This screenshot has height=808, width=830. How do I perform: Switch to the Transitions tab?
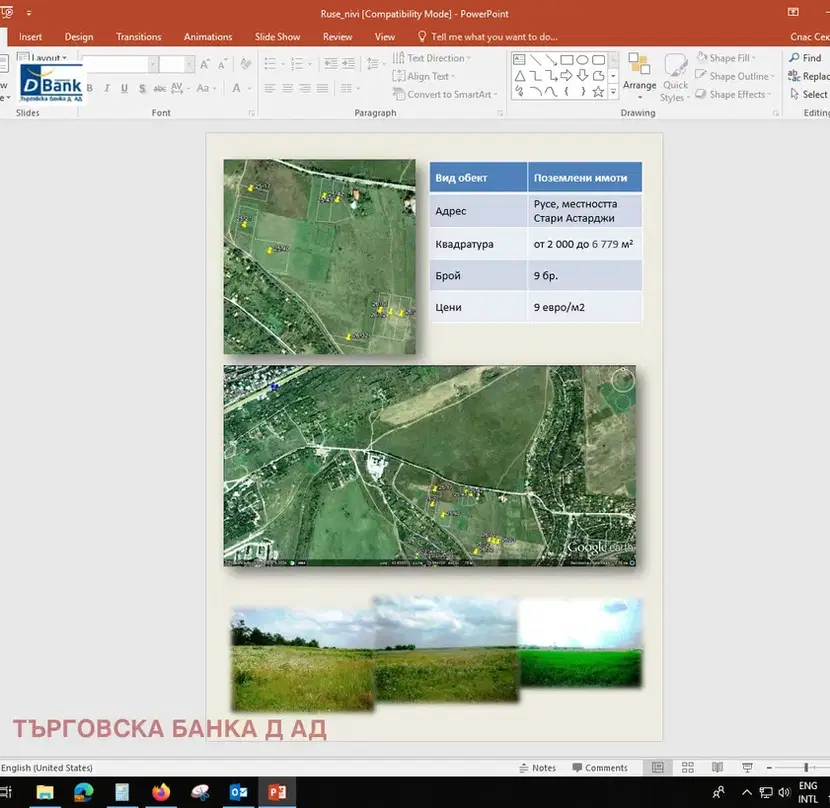tap(138, 37)
